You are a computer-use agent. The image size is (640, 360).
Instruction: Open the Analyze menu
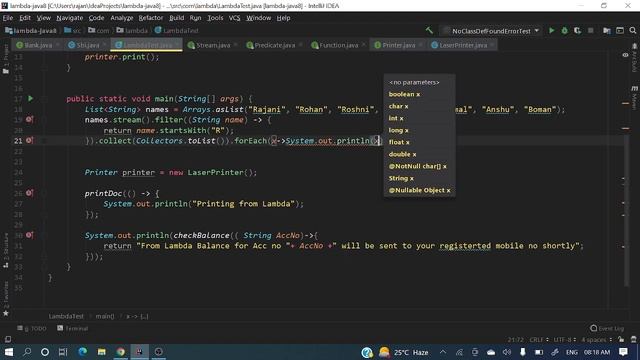[122, 18]
